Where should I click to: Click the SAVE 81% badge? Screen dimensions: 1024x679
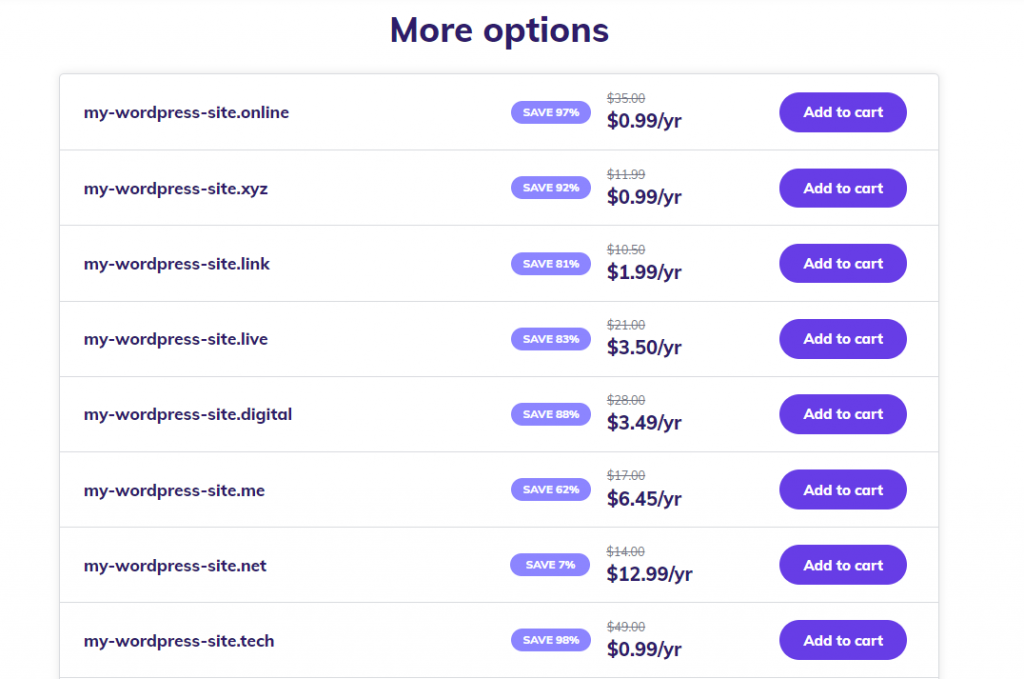(550, 263)
